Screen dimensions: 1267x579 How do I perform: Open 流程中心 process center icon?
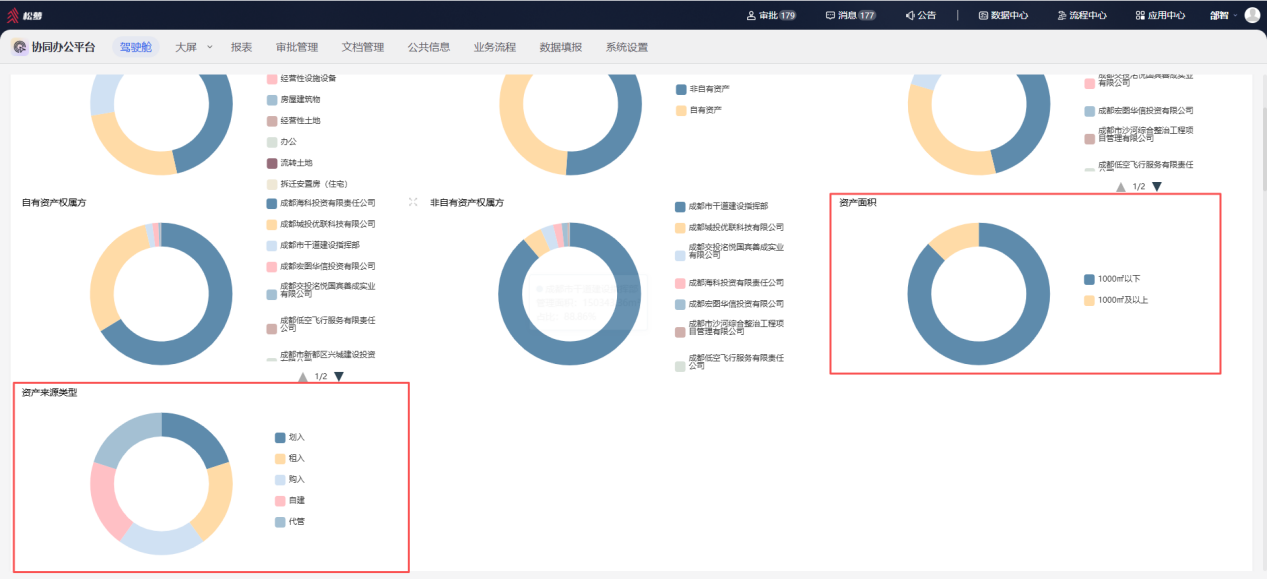coord(1062,15)
